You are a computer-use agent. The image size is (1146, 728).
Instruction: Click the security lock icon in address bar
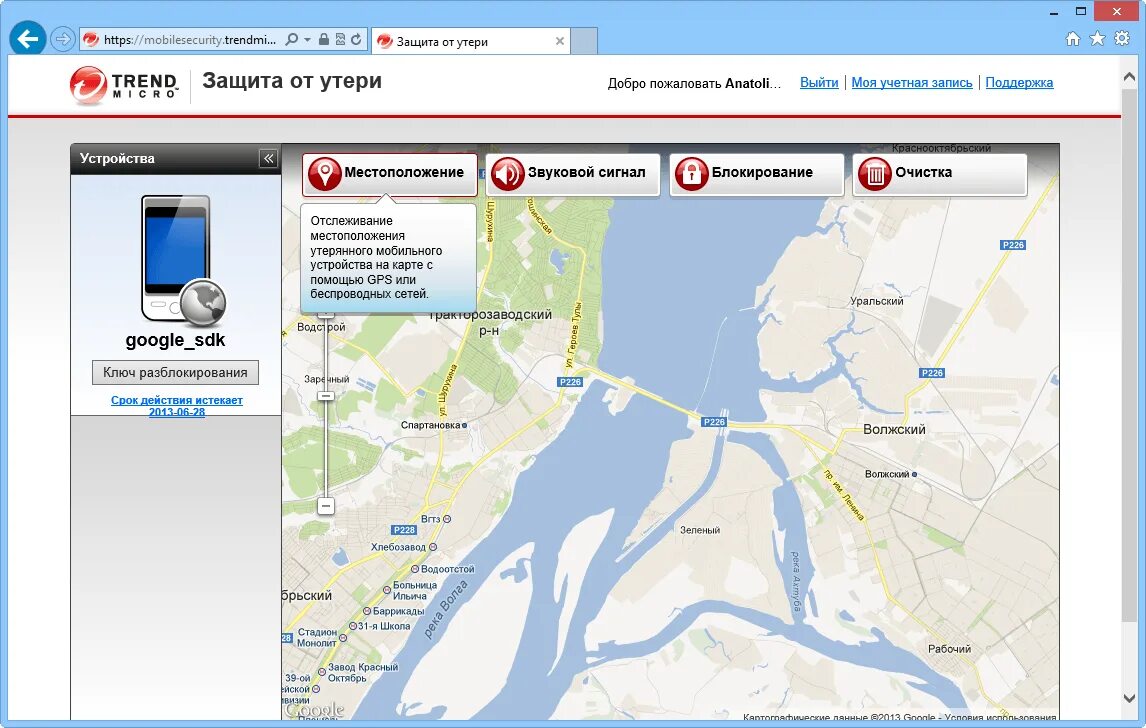click(x=324, y=39)
